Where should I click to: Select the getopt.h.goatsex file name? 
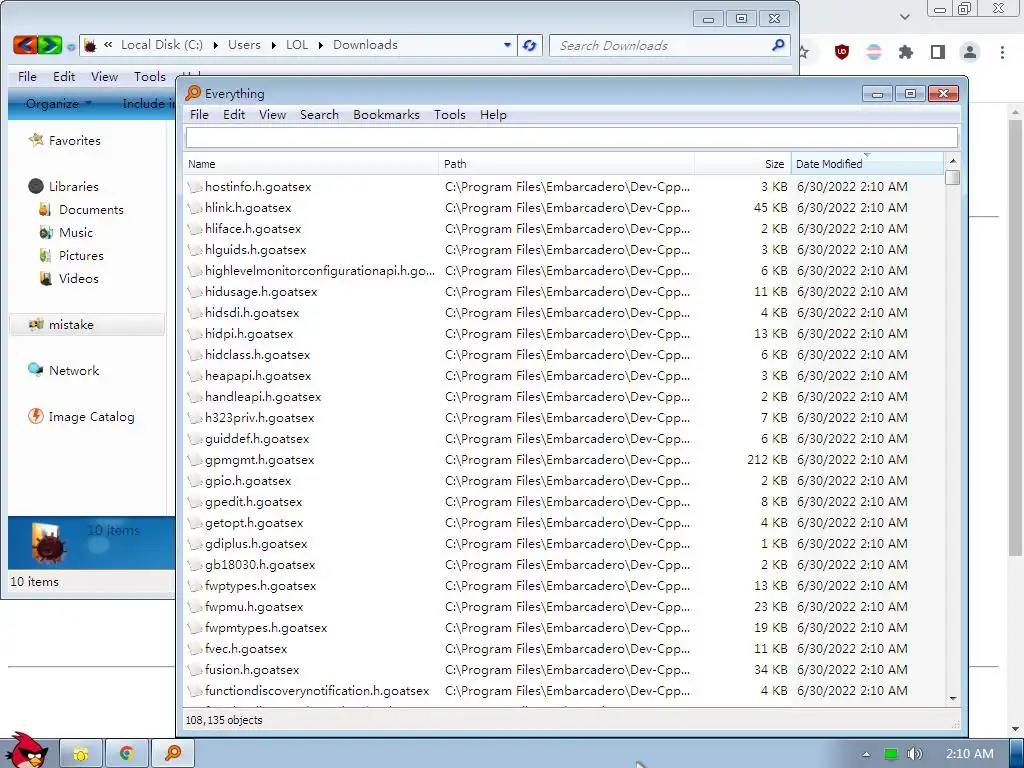point(254,522)
